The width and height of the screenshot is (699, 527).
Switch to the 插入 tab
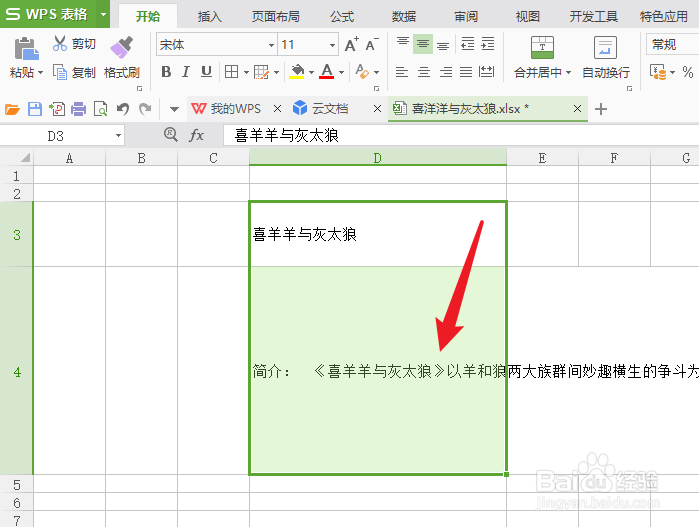(x=210, y=16)
